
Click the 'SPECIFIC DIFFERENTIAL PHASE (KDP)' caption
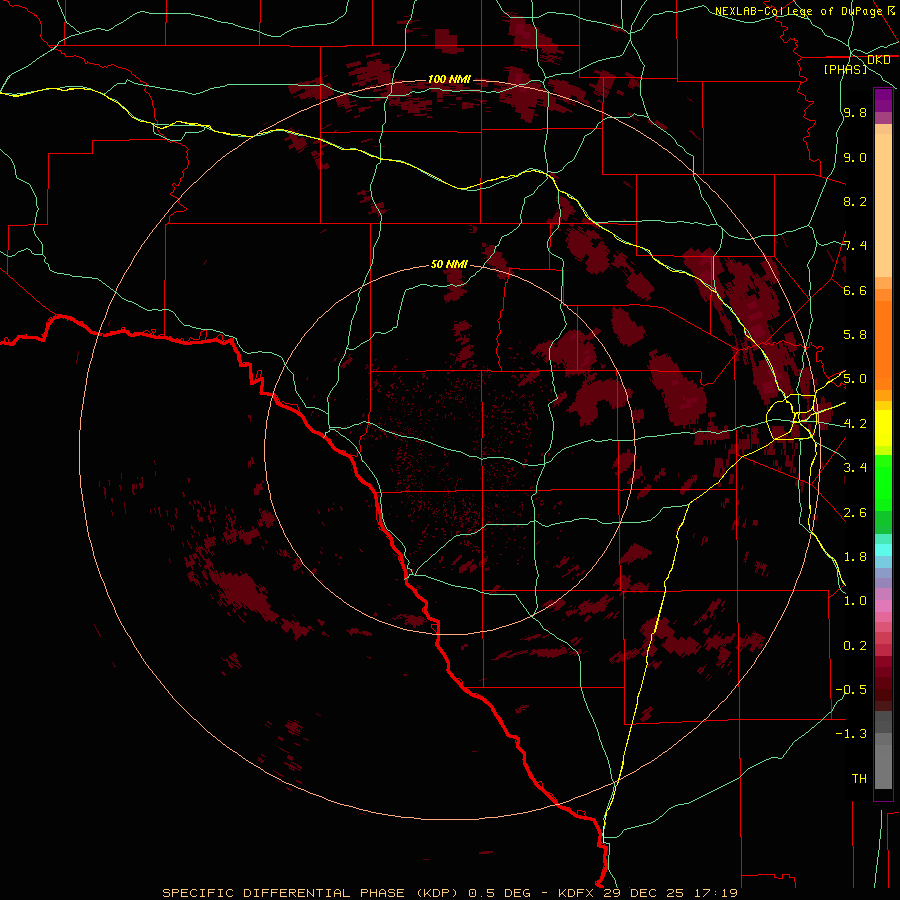(x=310, y=893)
